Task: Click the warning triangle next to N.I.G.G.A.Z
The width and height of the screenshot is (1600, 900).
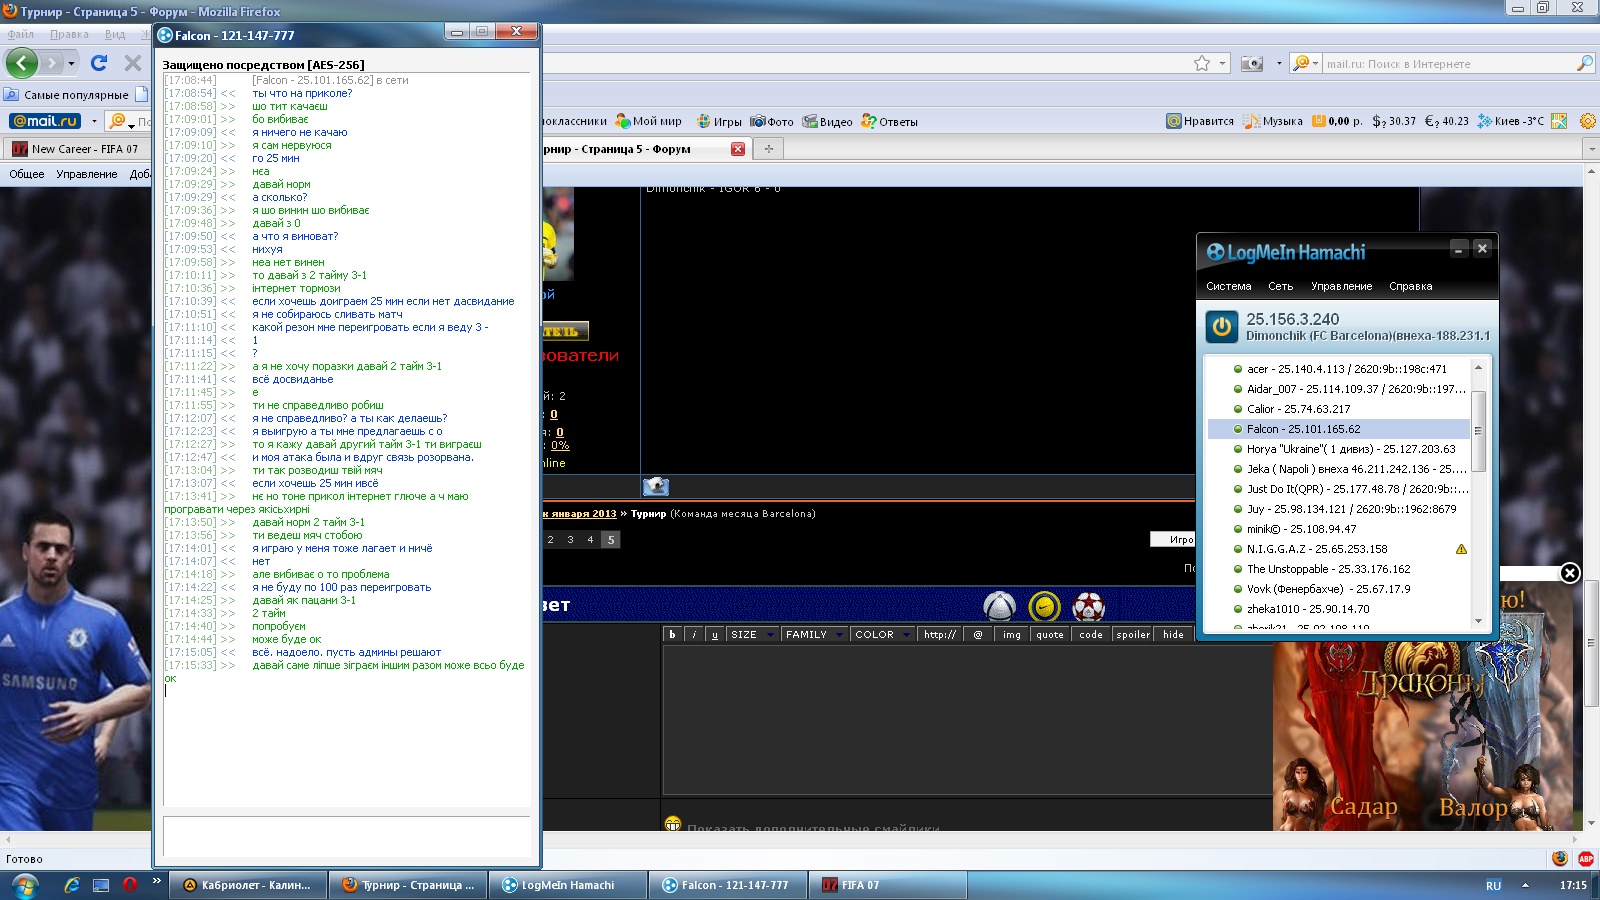Action: coord(1461,549)
